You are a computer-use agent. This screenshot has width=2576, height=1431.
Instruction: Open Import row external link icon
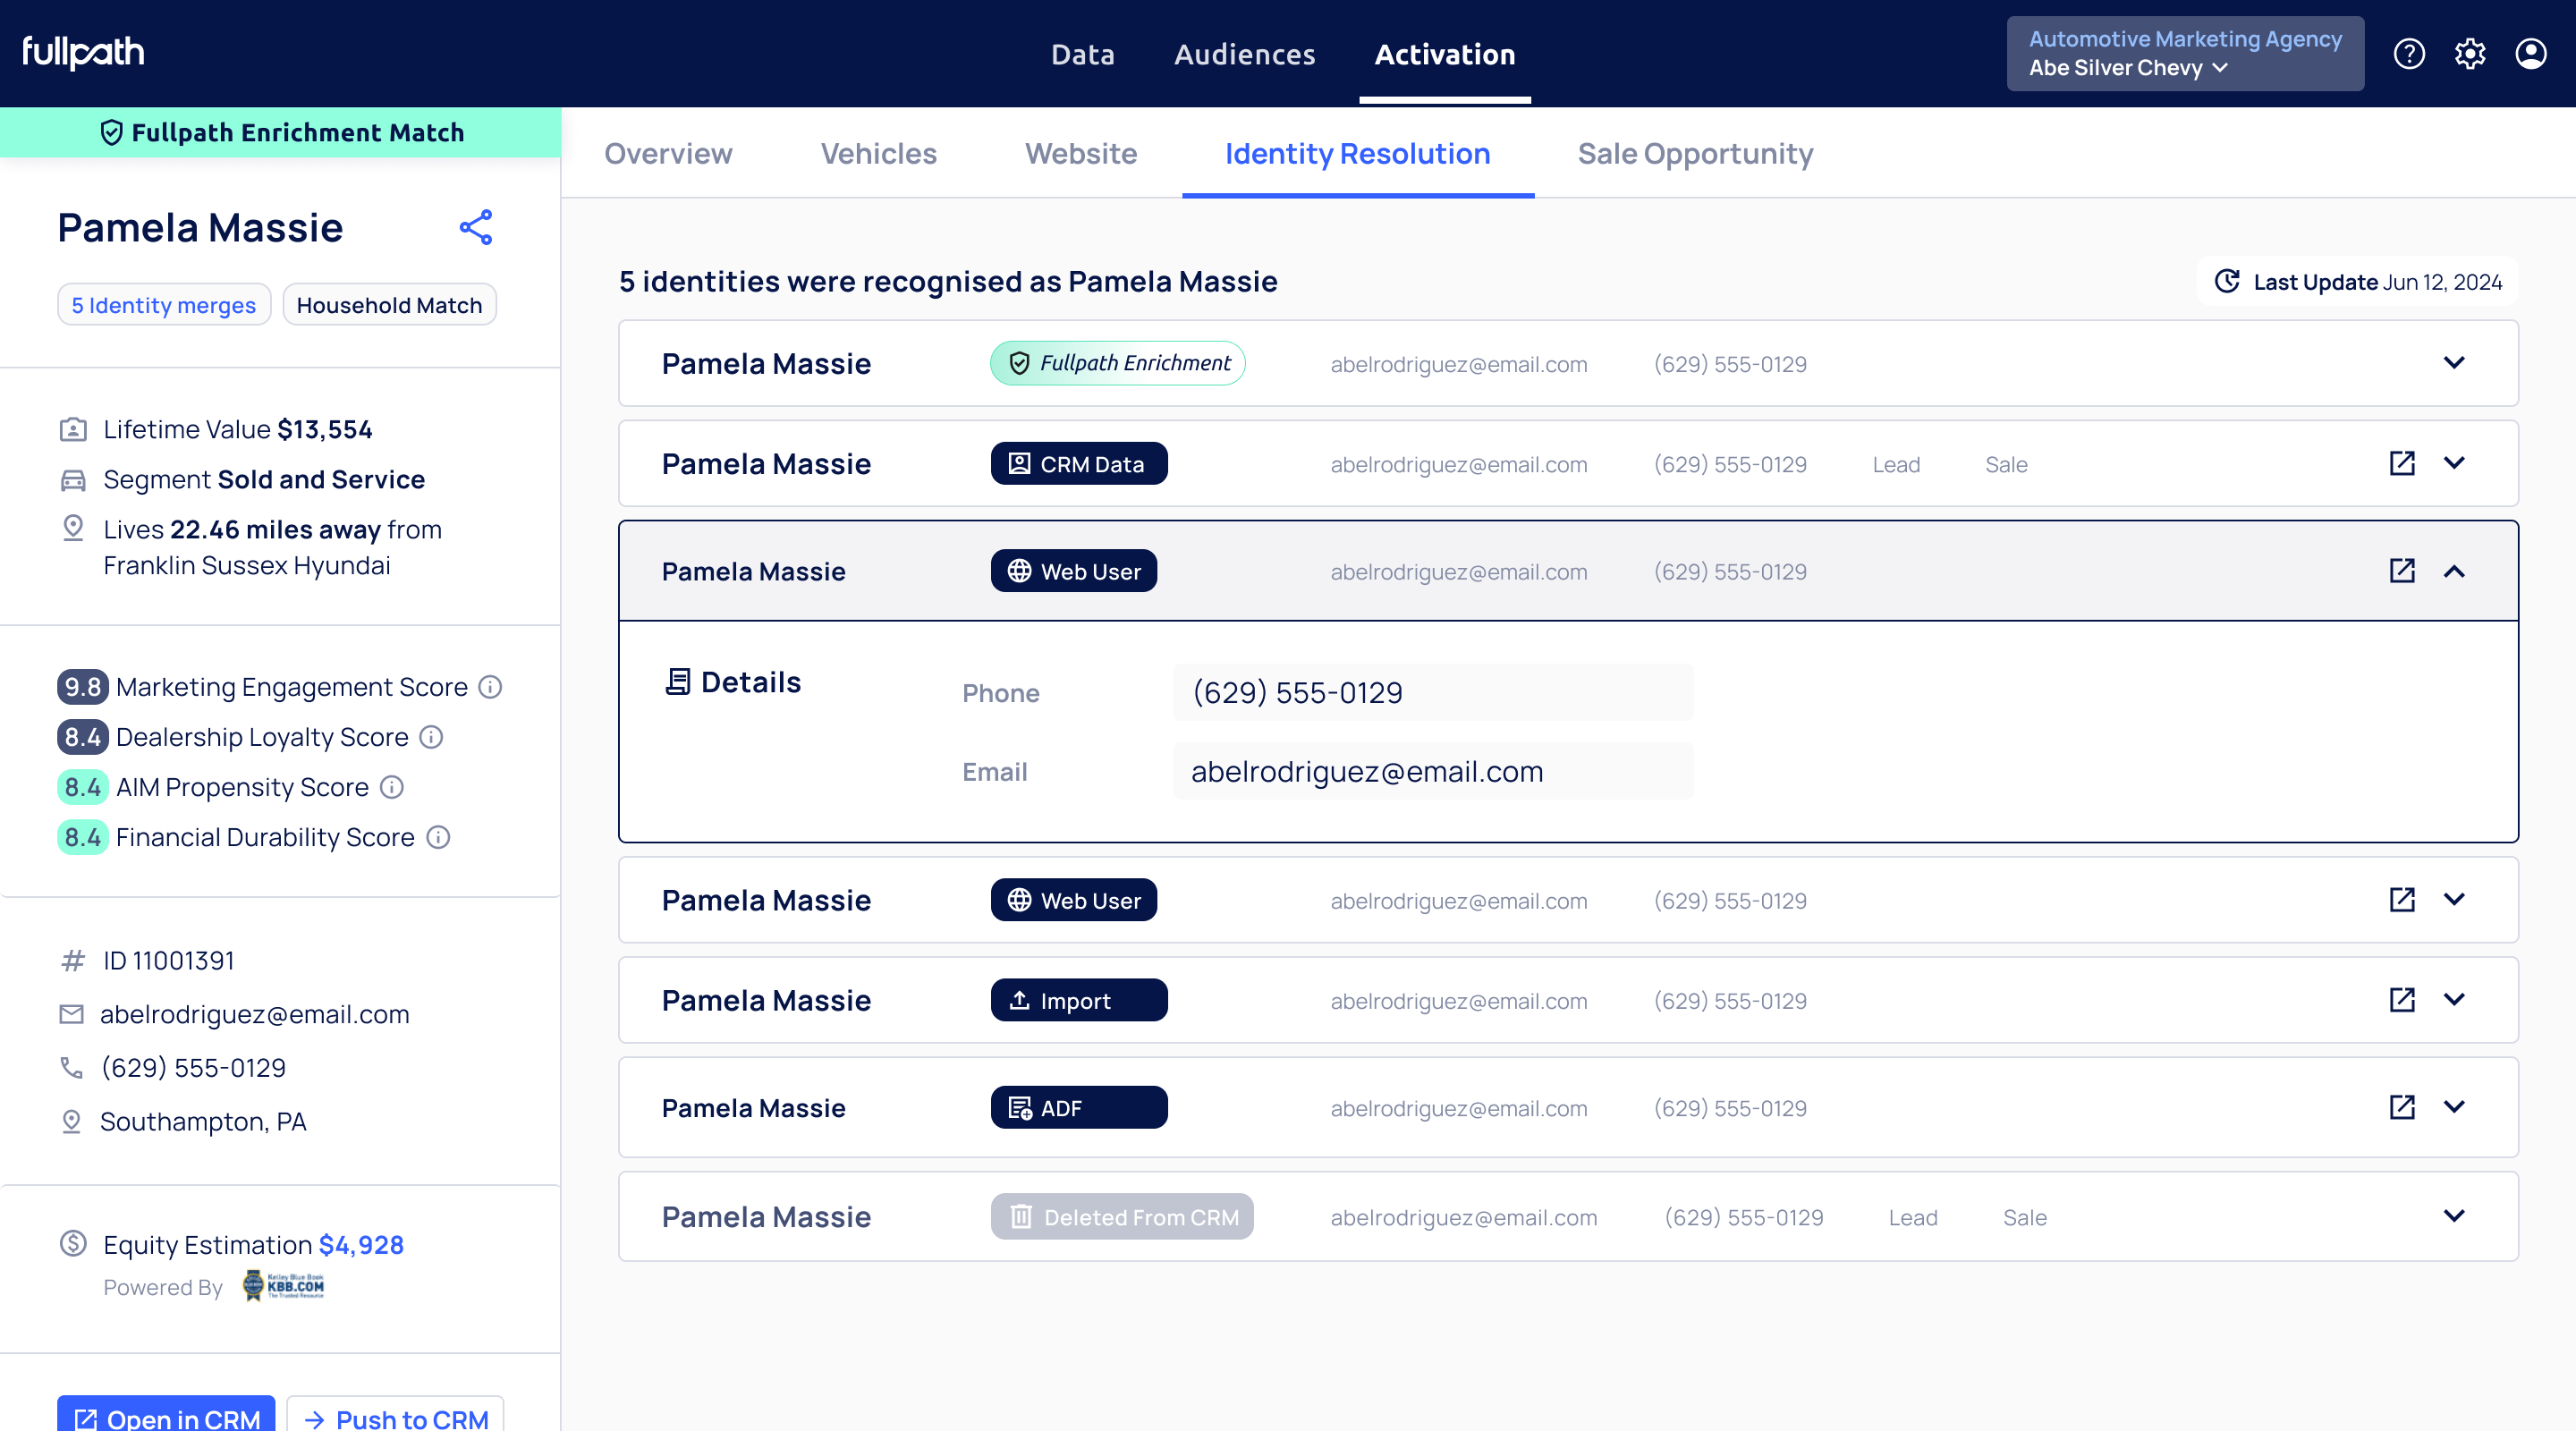(2401, 1000)
